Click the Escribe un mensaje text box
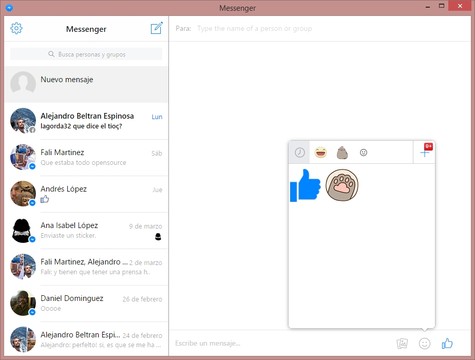This screenshot has width=475, height=360. click(282, 343)
